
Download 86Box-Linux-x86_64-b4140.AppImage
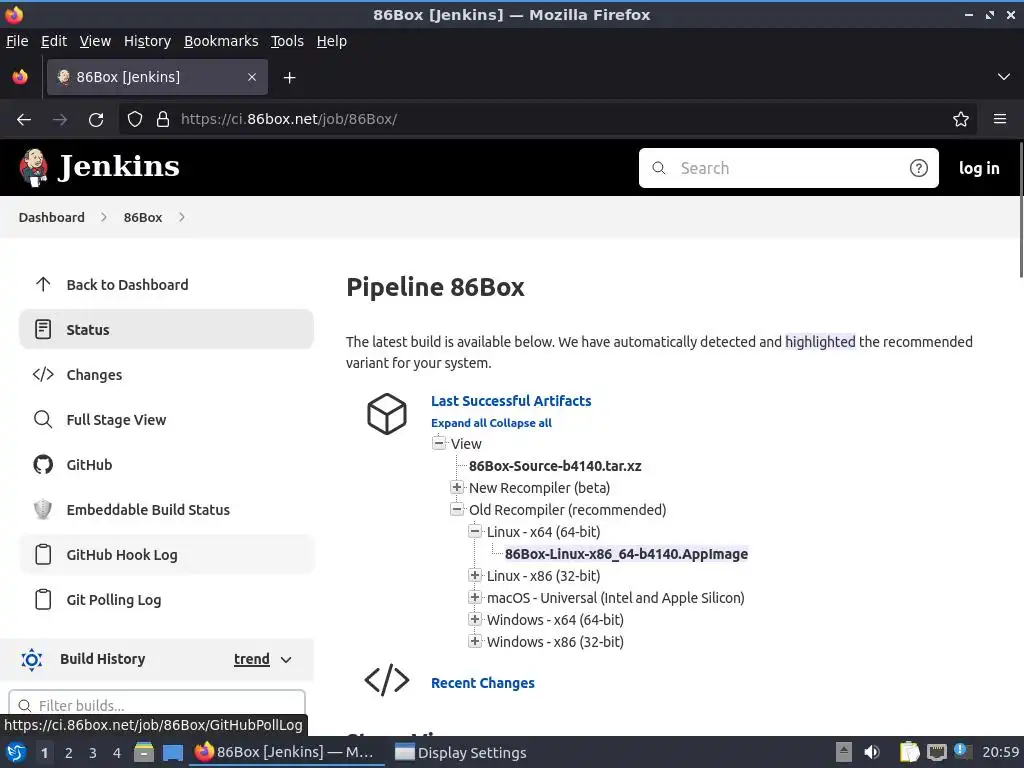(626, 554)
